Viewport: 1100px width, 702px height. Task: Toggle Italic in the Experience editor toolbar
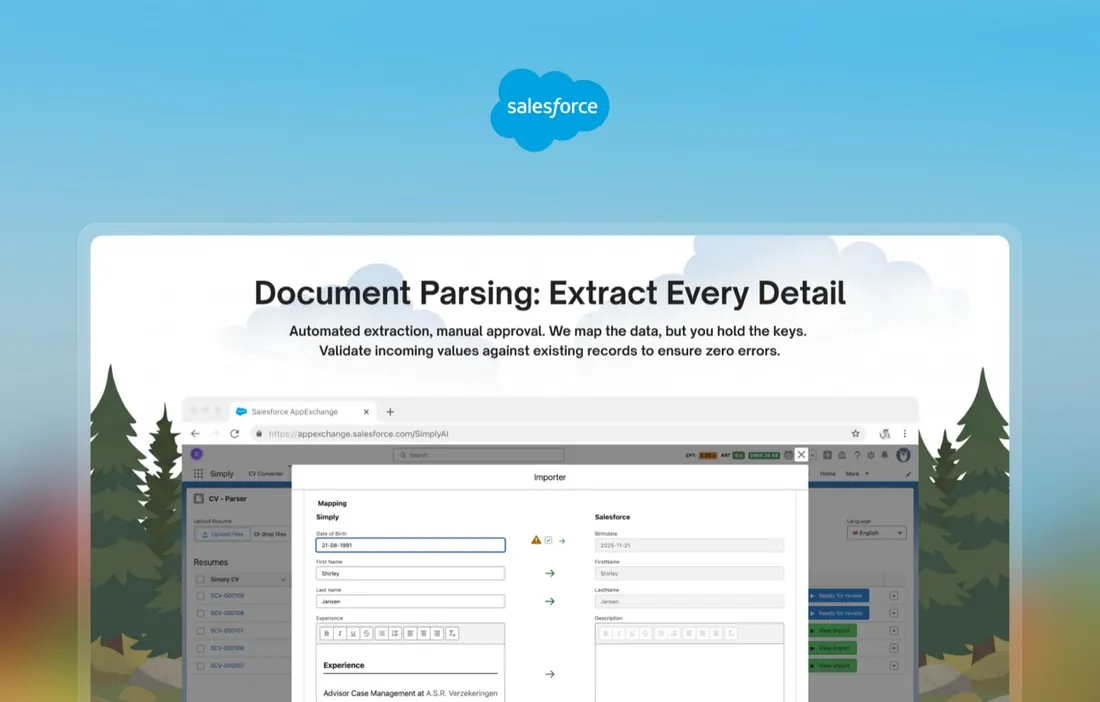click(340, 633)
